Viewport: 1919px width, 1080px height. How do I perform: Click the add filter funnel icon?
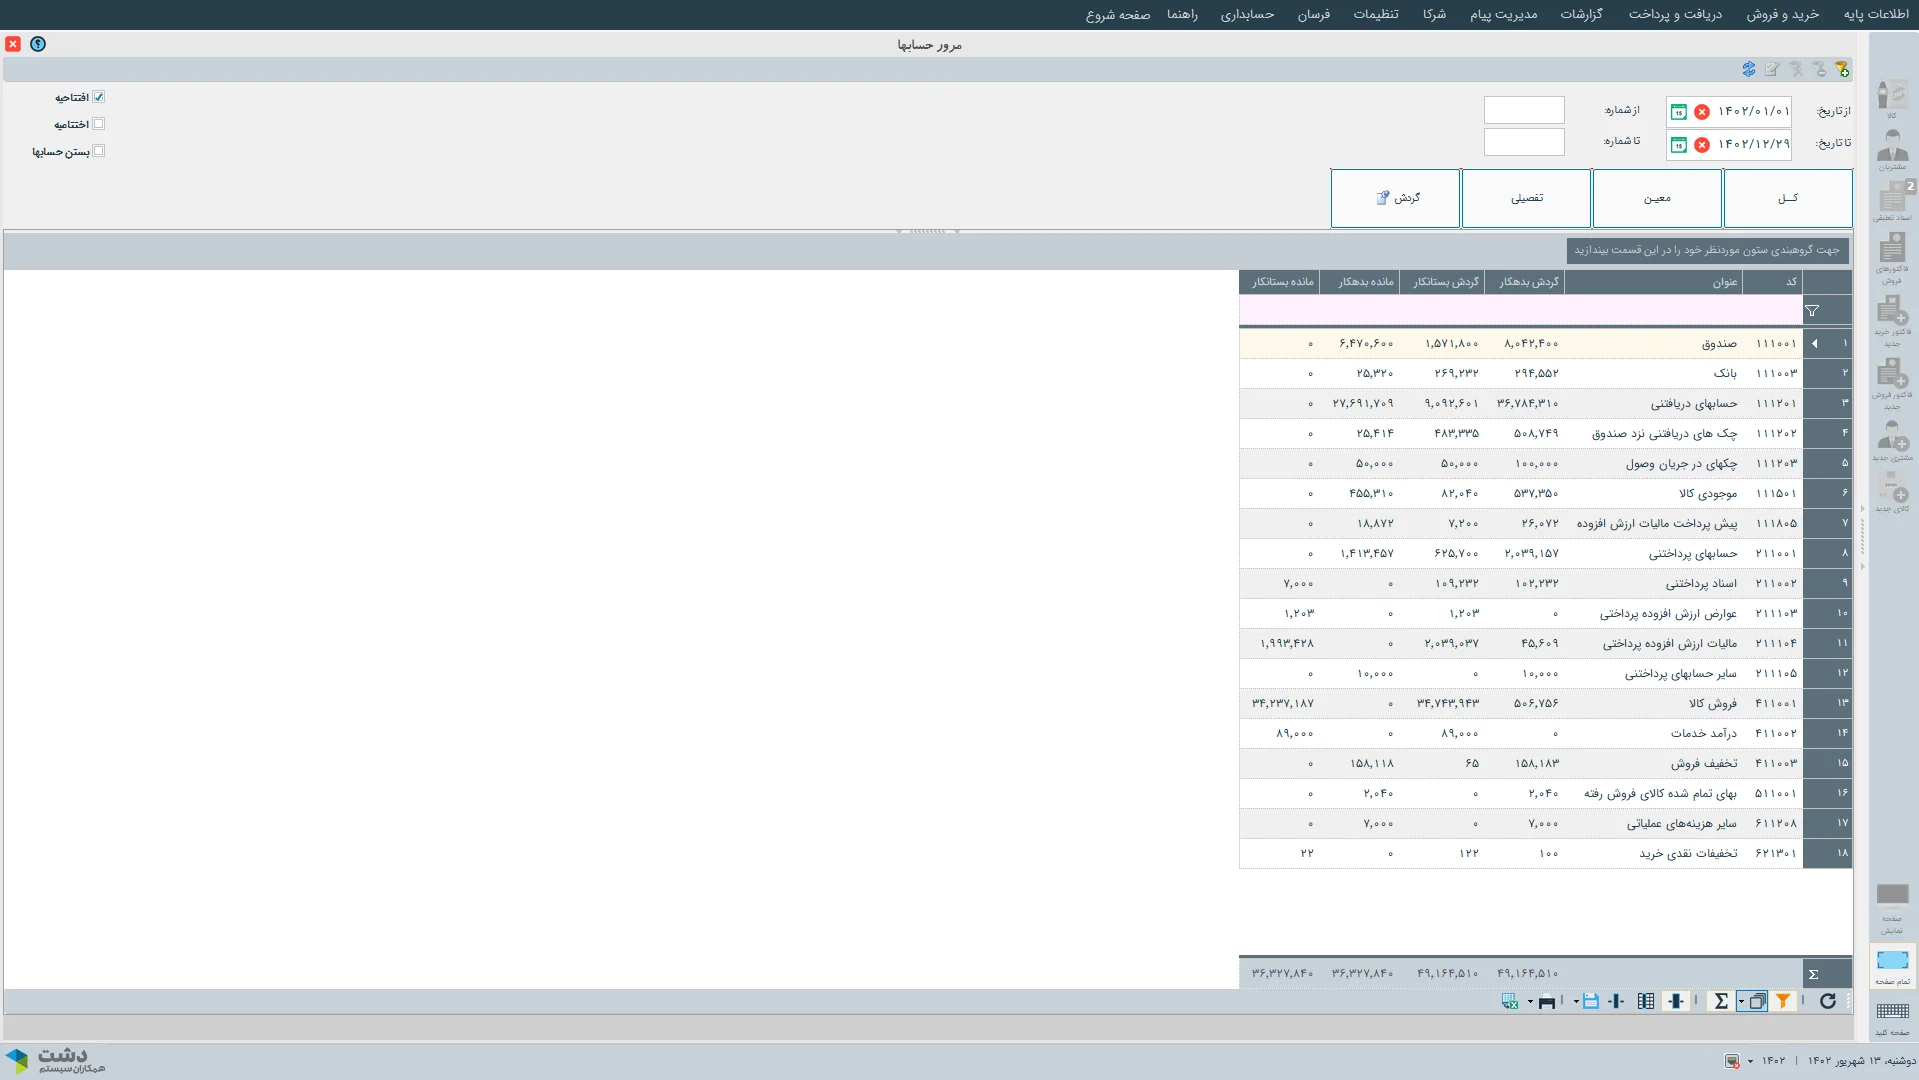[x=1841, y=69]
